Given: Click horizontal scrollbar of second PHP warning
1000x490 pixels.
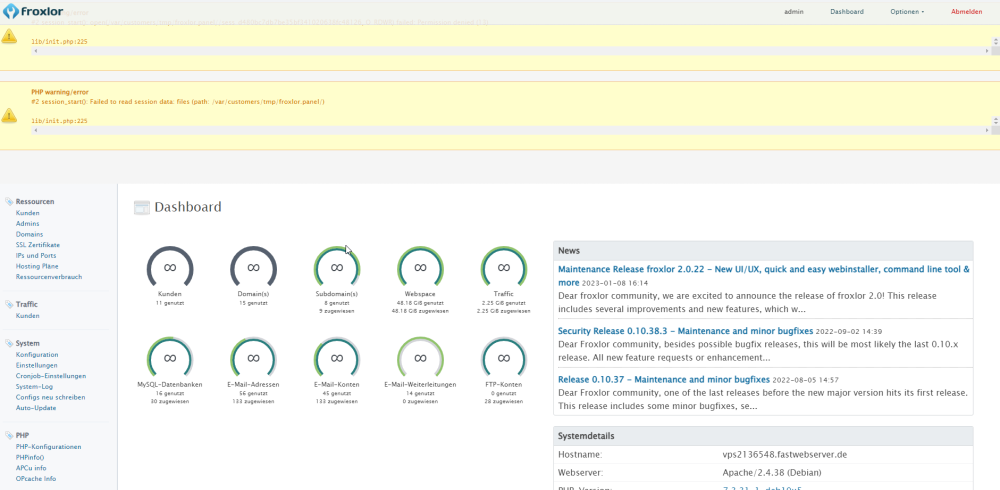Looking at the screenshot, I should (511, 130).
